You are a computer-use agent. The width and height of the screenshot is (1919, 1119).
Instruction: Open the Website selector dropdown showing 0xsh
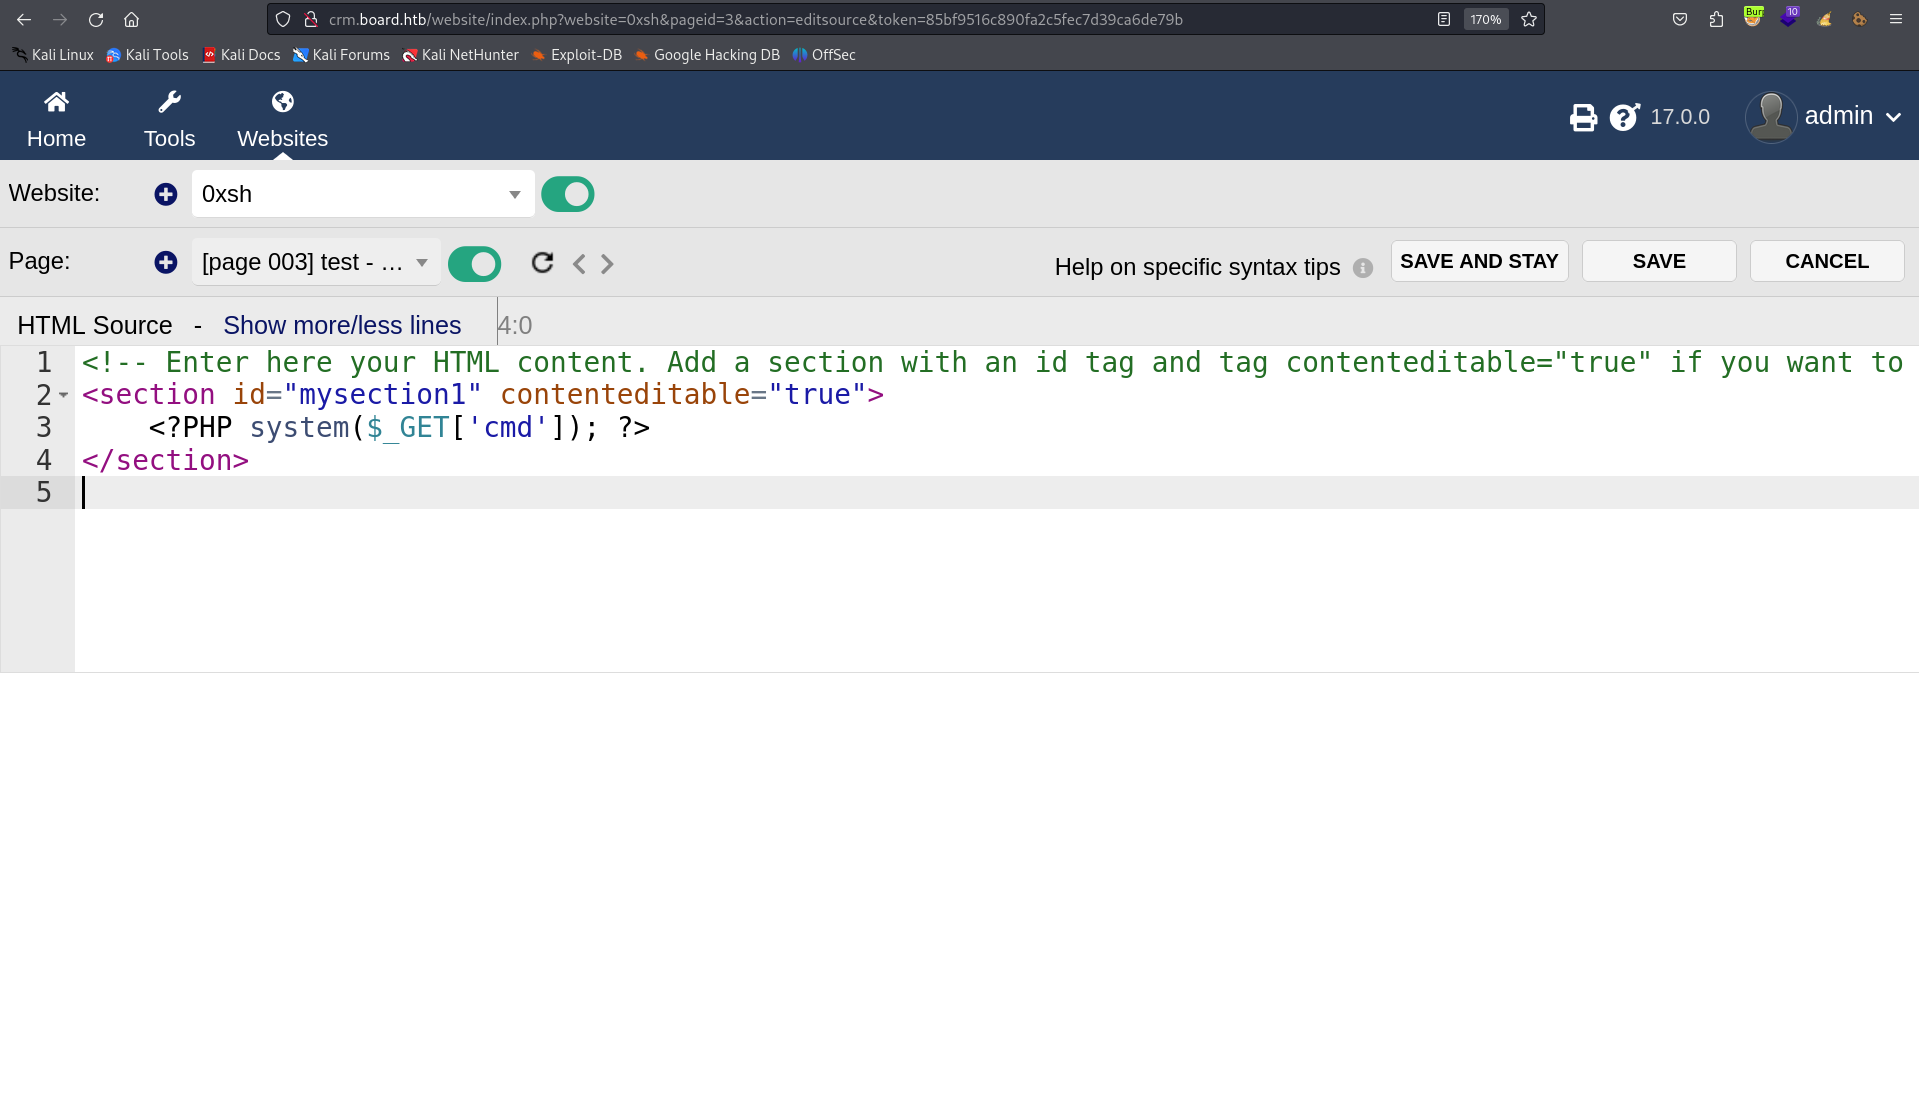coord(363,194)
